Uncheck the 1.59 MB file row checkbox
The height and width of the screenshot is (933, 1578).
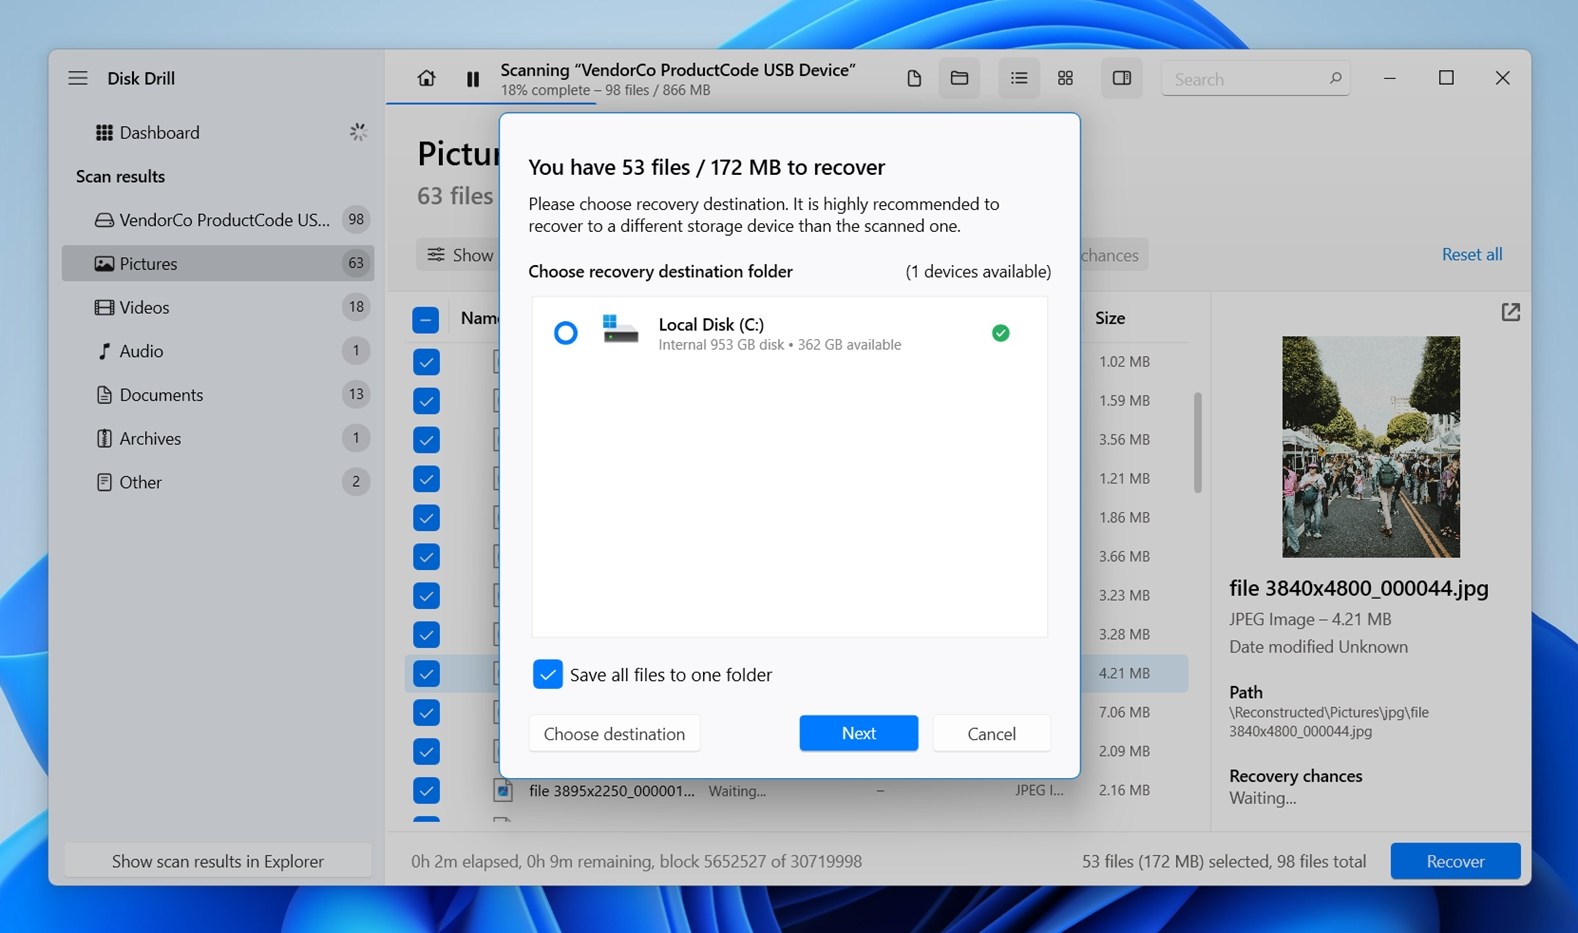[x=426, y=401]
